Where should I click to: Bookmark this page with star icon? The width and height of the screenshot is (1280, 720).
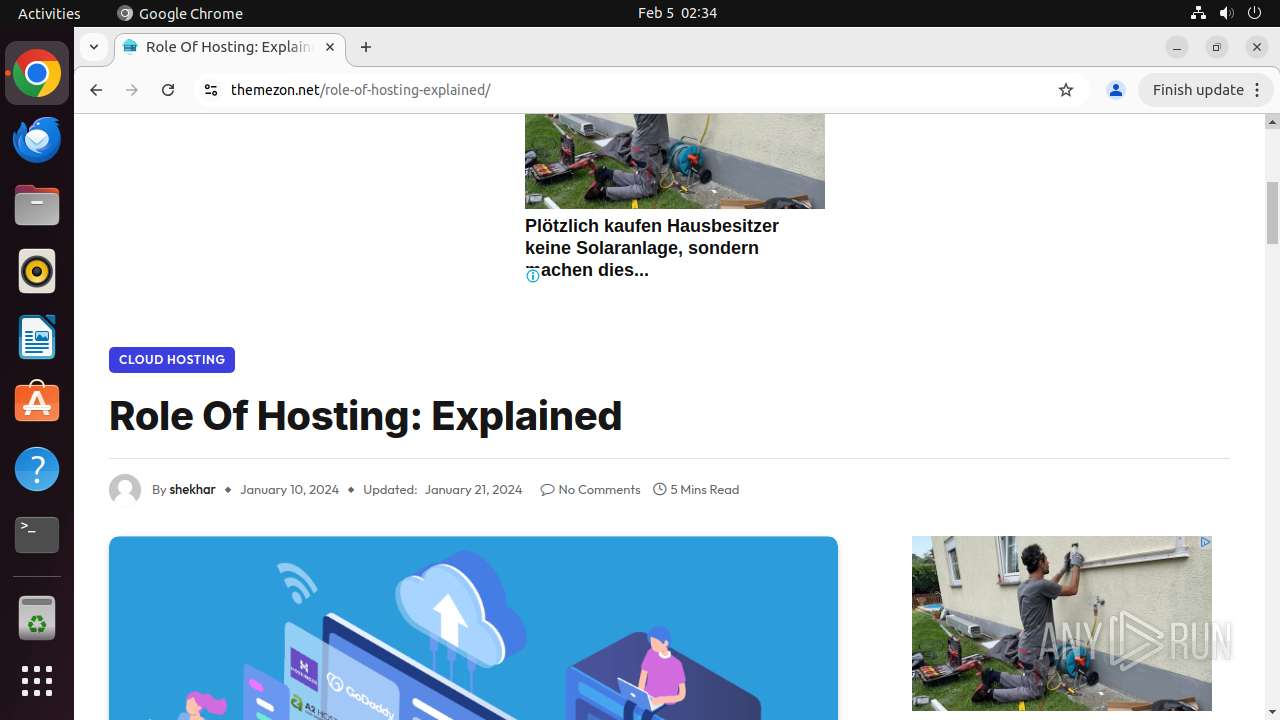pyautogui.click(x=1066, y=90)
